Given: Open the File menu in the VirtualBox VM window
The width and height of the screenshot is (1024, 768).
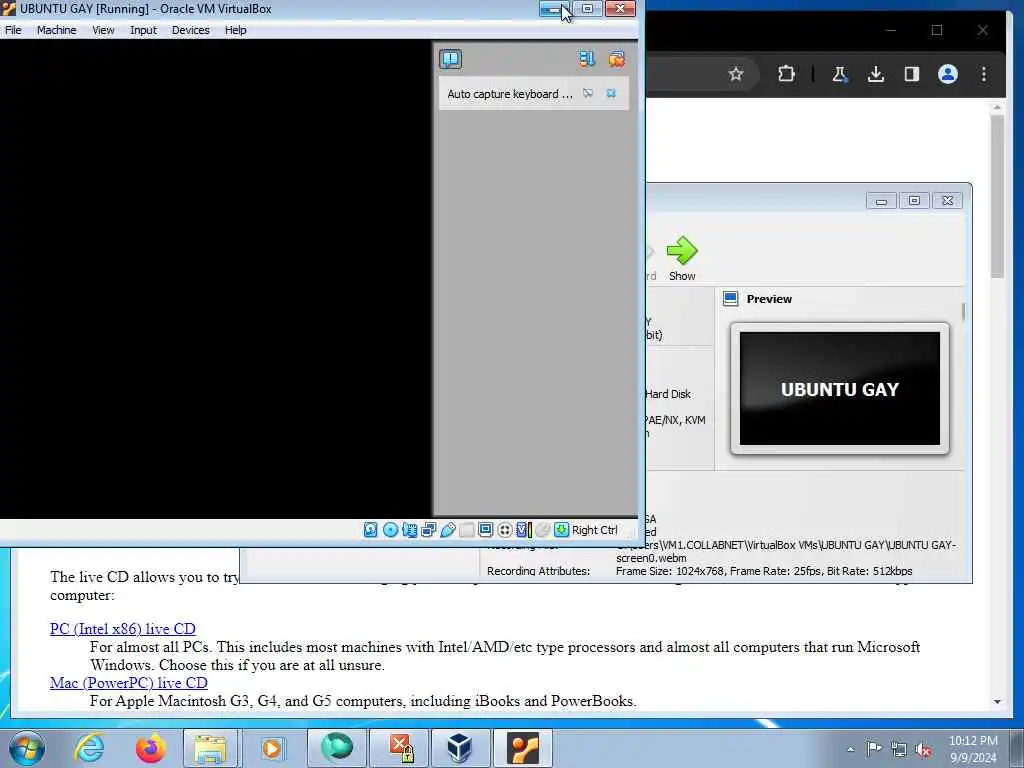Looking at the screenshot, I should pos(13,30).
